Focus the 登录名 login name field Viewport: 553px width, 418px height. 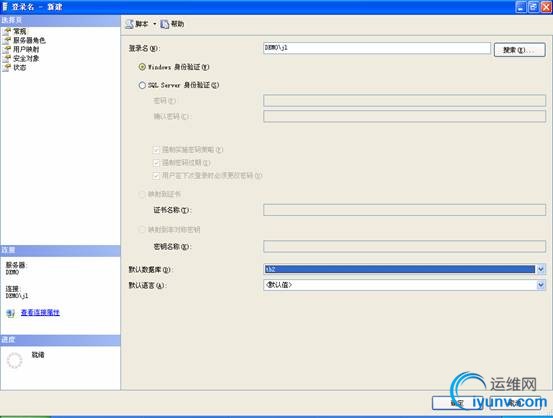point(377,48)
